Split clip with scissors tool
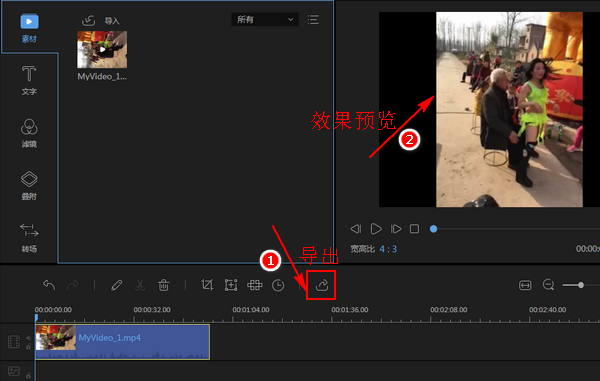The image size is (600, 381). click(x=140, y=285)
